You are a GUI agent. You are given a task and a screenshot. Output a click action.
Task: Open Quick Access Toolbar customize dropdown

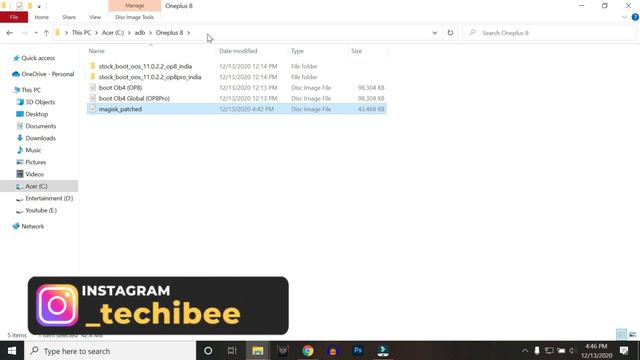39,6
